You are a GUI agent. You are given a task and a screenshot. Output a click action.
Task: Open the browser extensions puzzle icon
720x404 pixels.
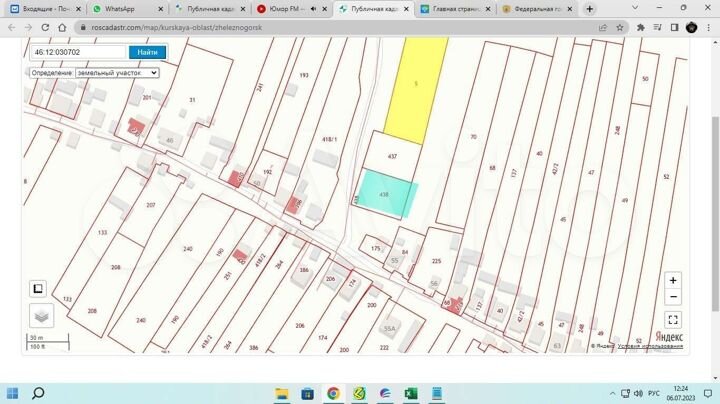pos(641,28)
